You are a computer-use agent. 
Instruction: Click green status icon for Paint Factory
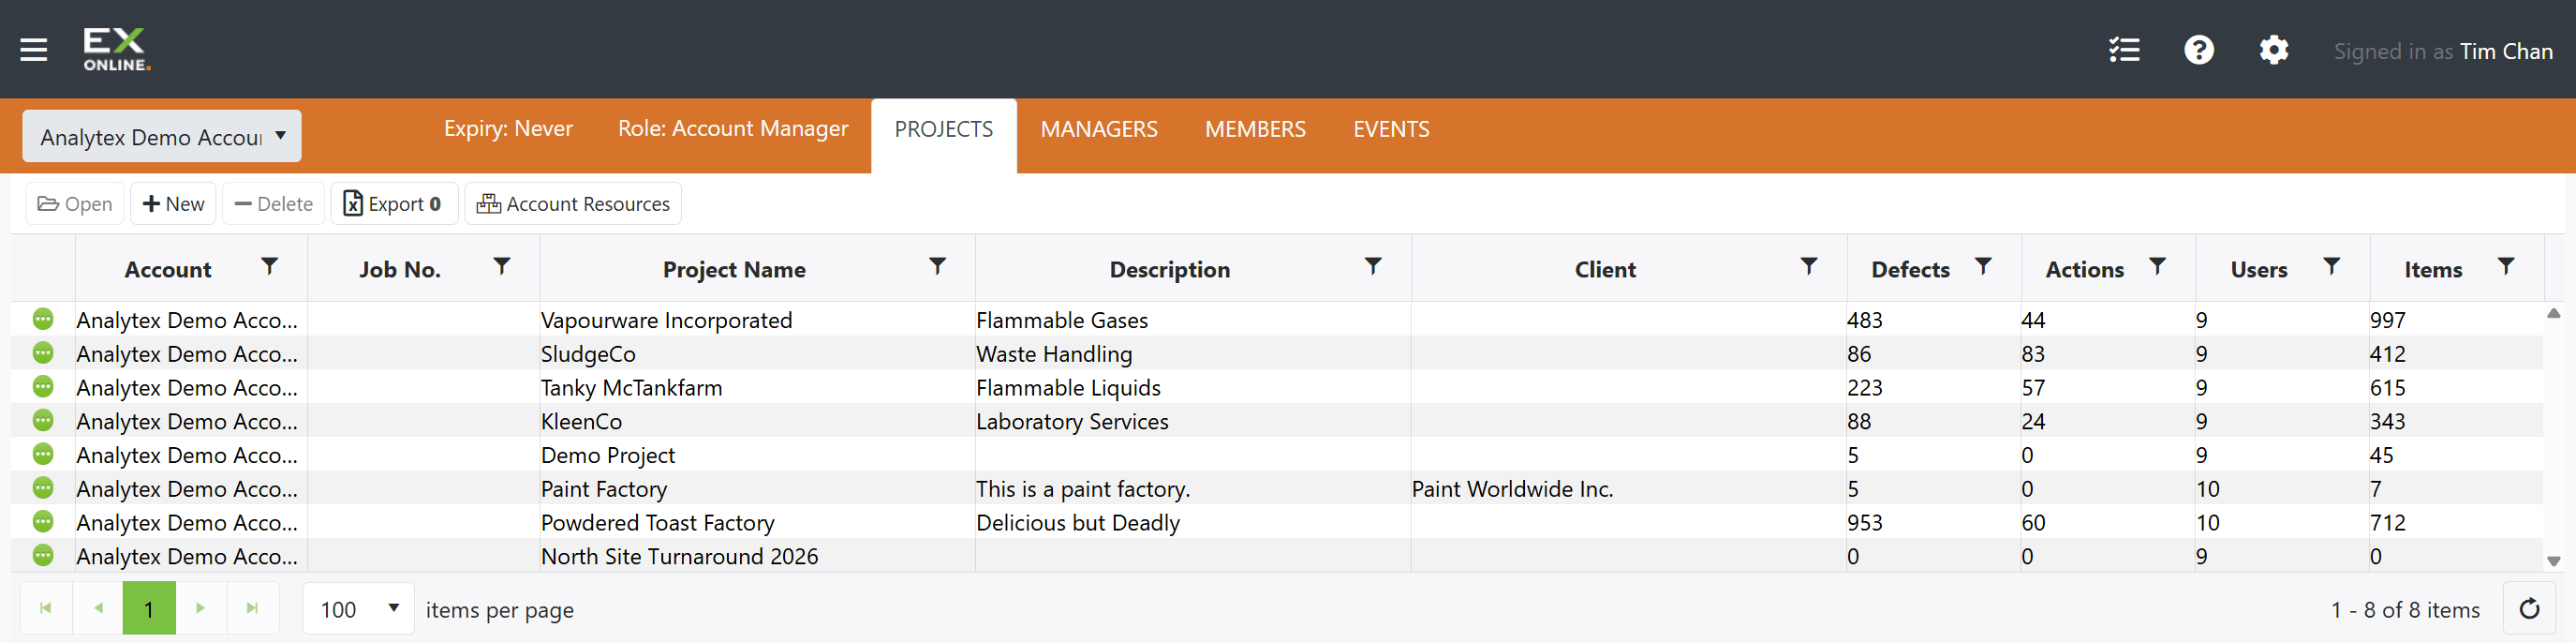coord(43,488)
